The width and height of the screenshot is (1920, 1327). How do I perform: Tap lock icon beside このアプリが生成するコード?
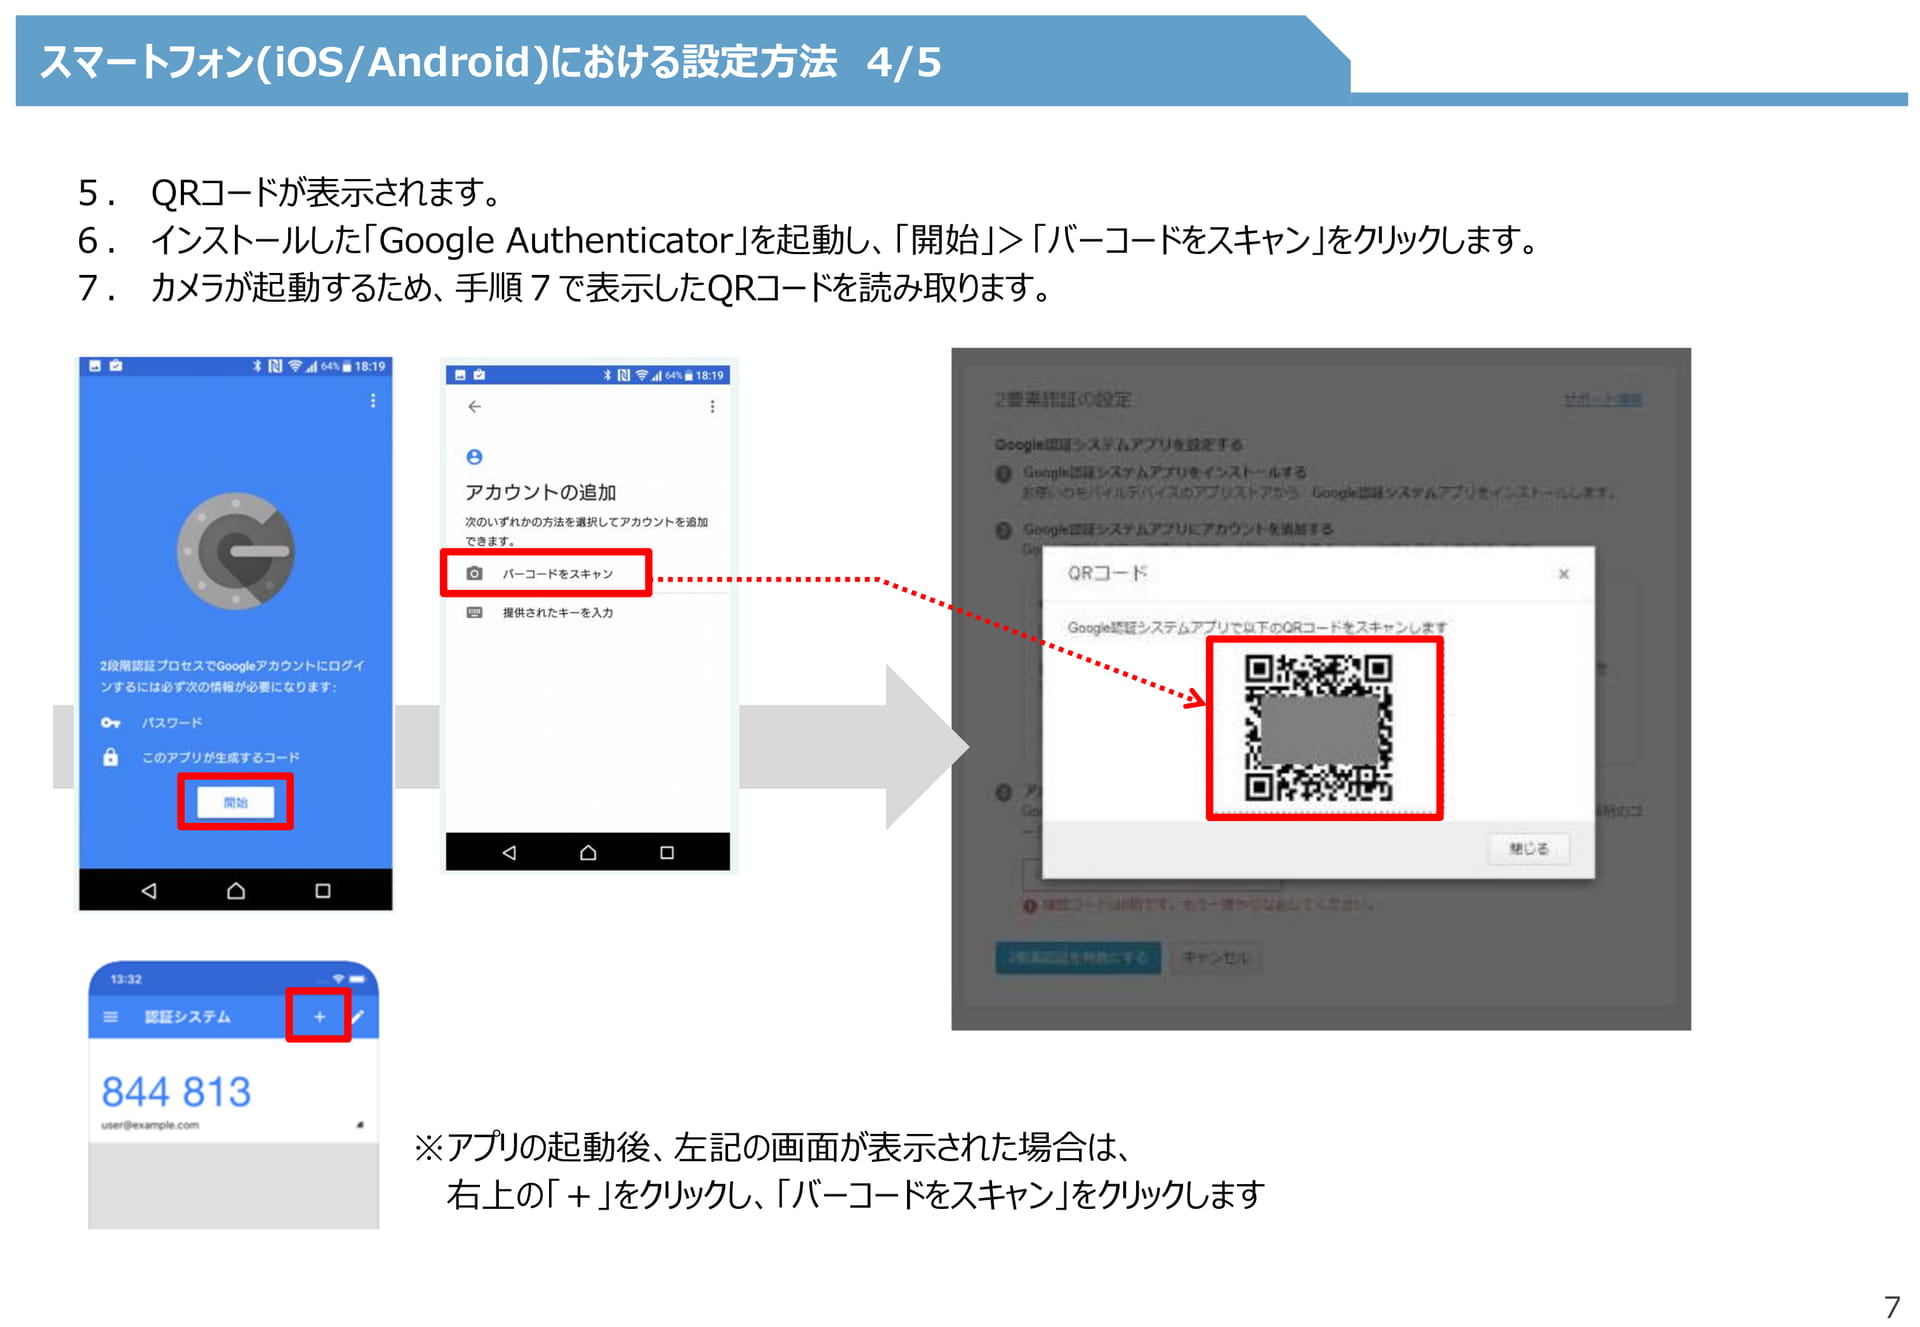click(111, 757)
